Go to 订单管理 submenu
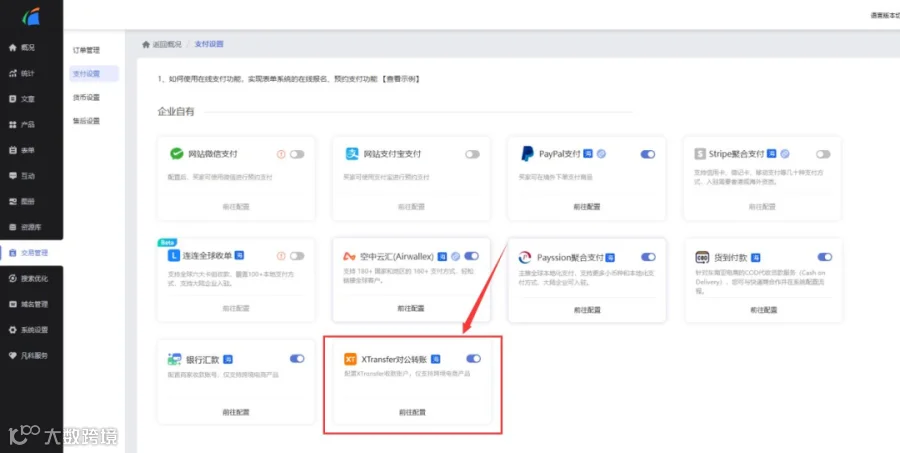The width and height of the screenshot is (900, 453). click(86, 51)
